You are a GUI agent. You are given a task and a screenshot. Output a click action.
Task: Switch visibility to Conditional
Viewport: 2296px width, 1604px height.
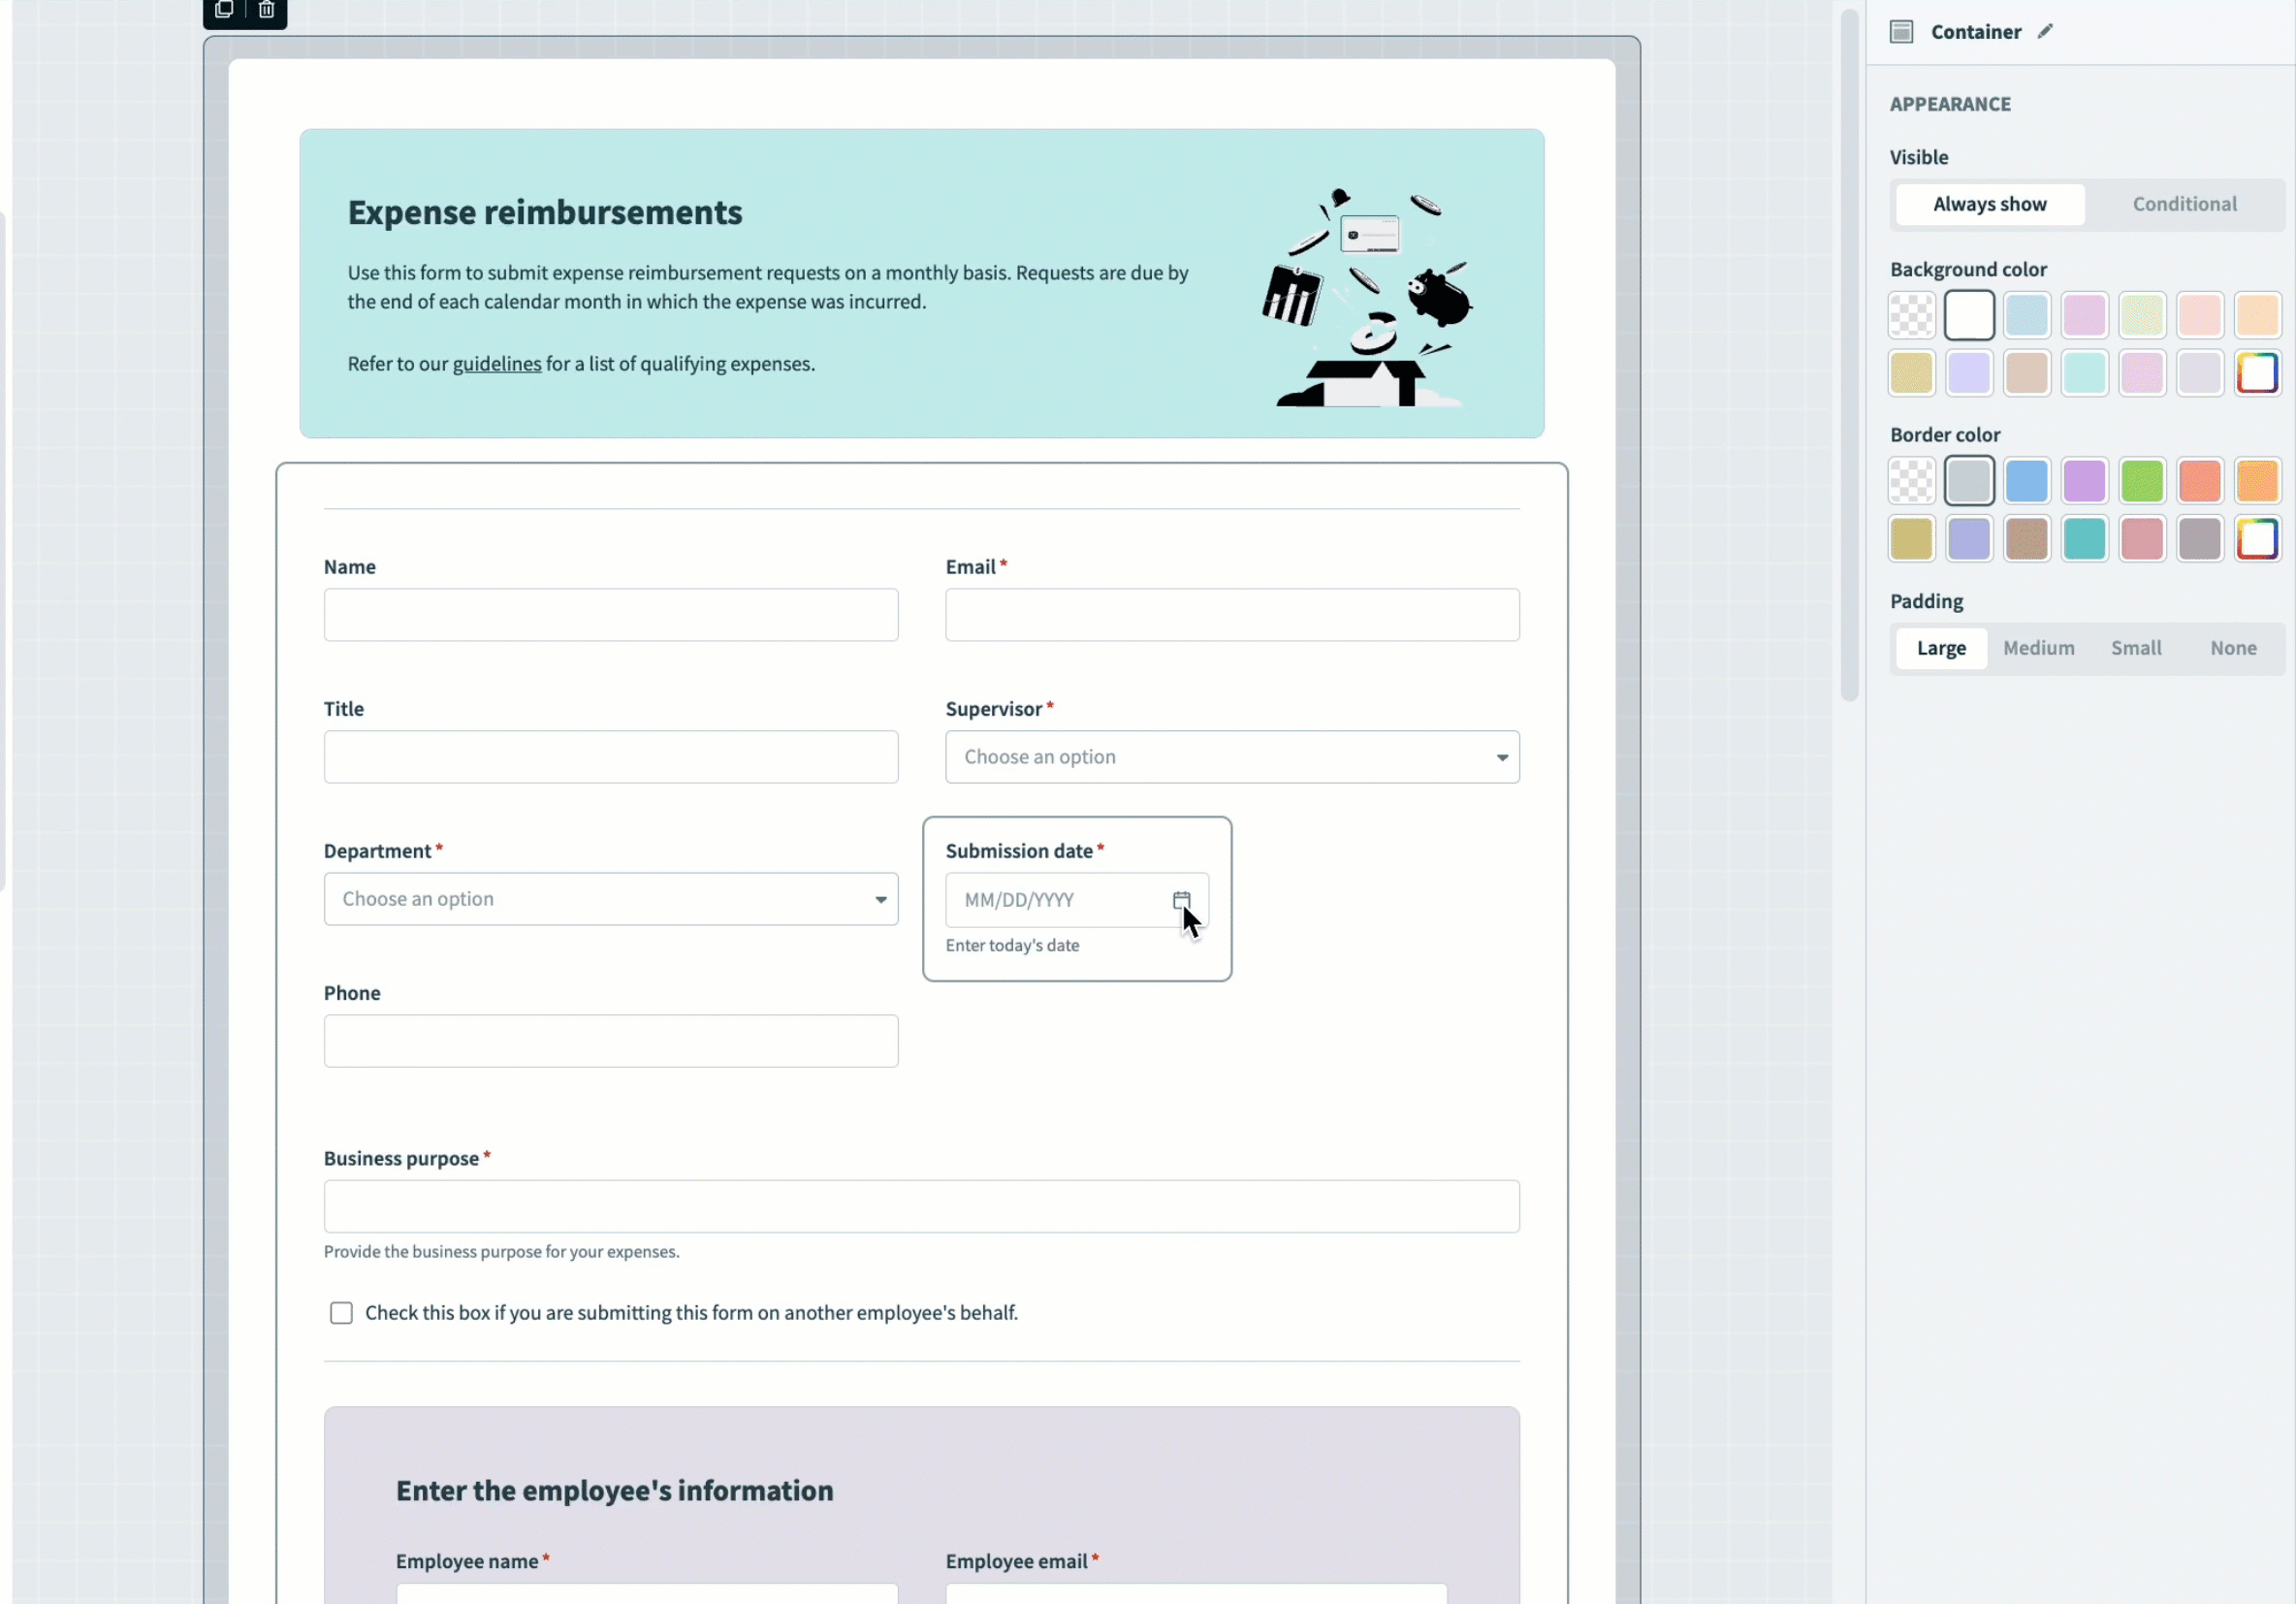[2184, 204]
